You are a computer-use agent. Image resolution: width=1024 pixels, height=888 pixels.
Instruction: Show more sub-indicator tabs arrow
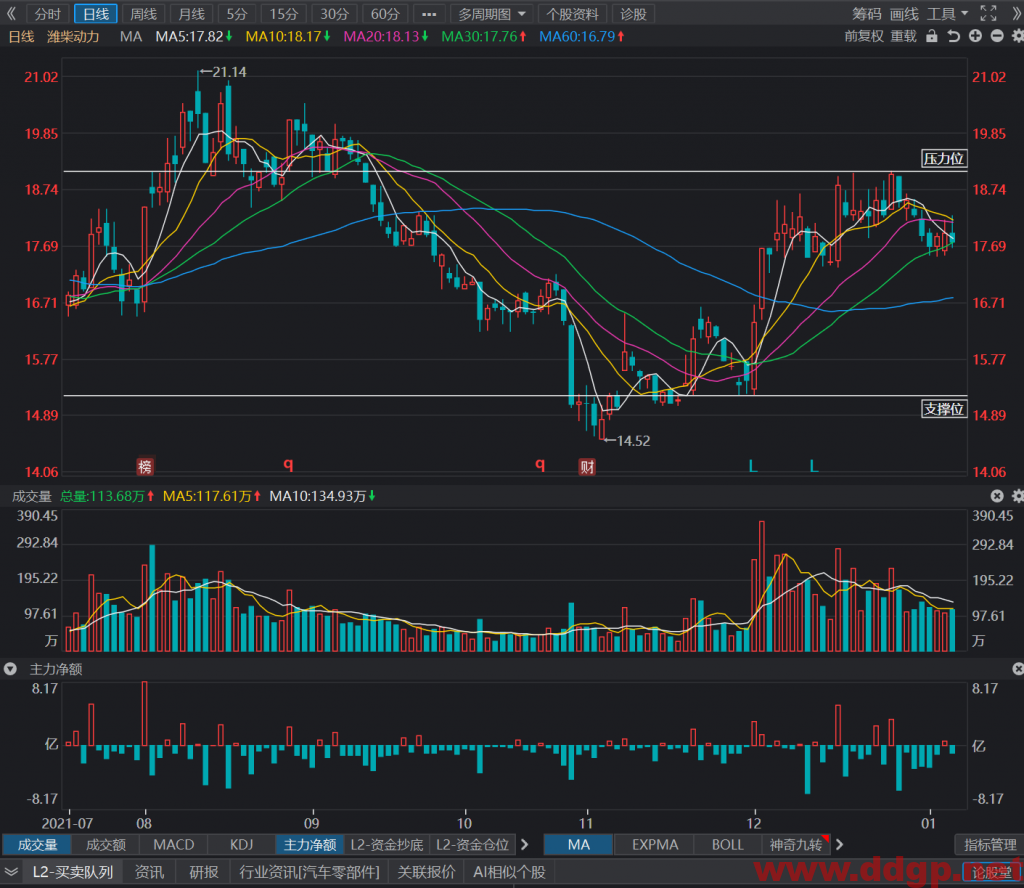point(524,844)
